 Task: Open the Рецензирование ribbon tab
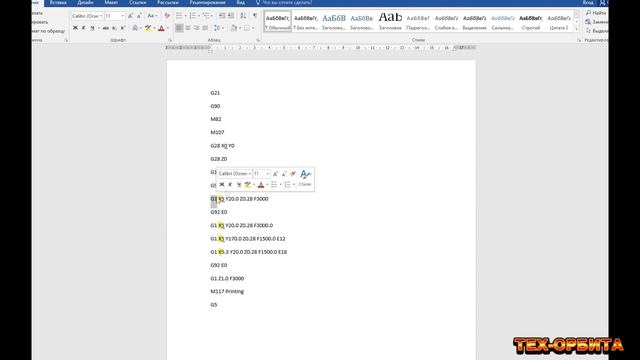207,2
